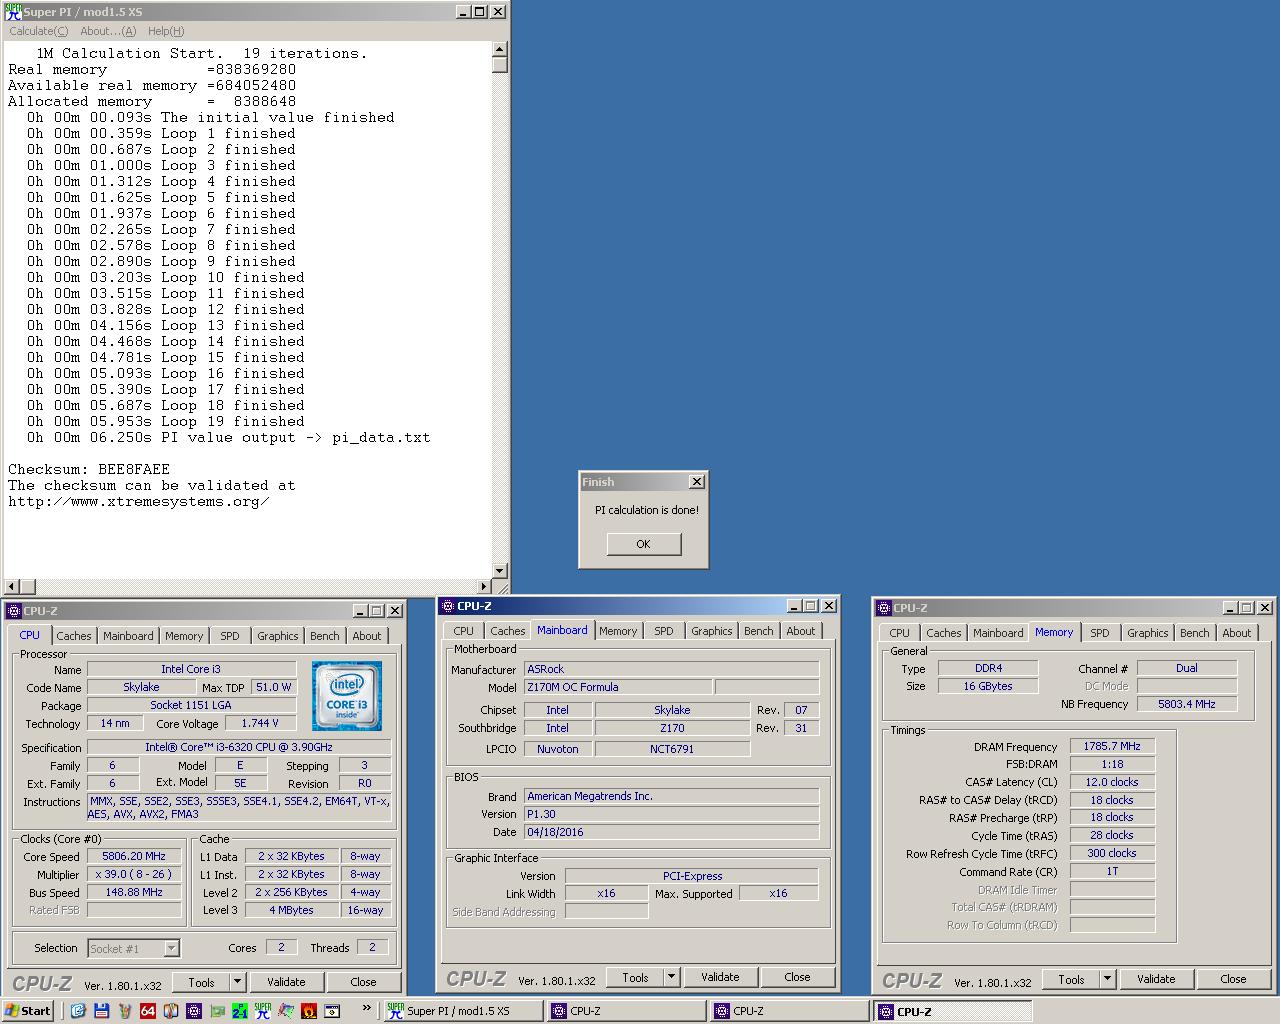
Task: Activate the third CPU-Z taskbar button
Action: (x=953, y=1011)
